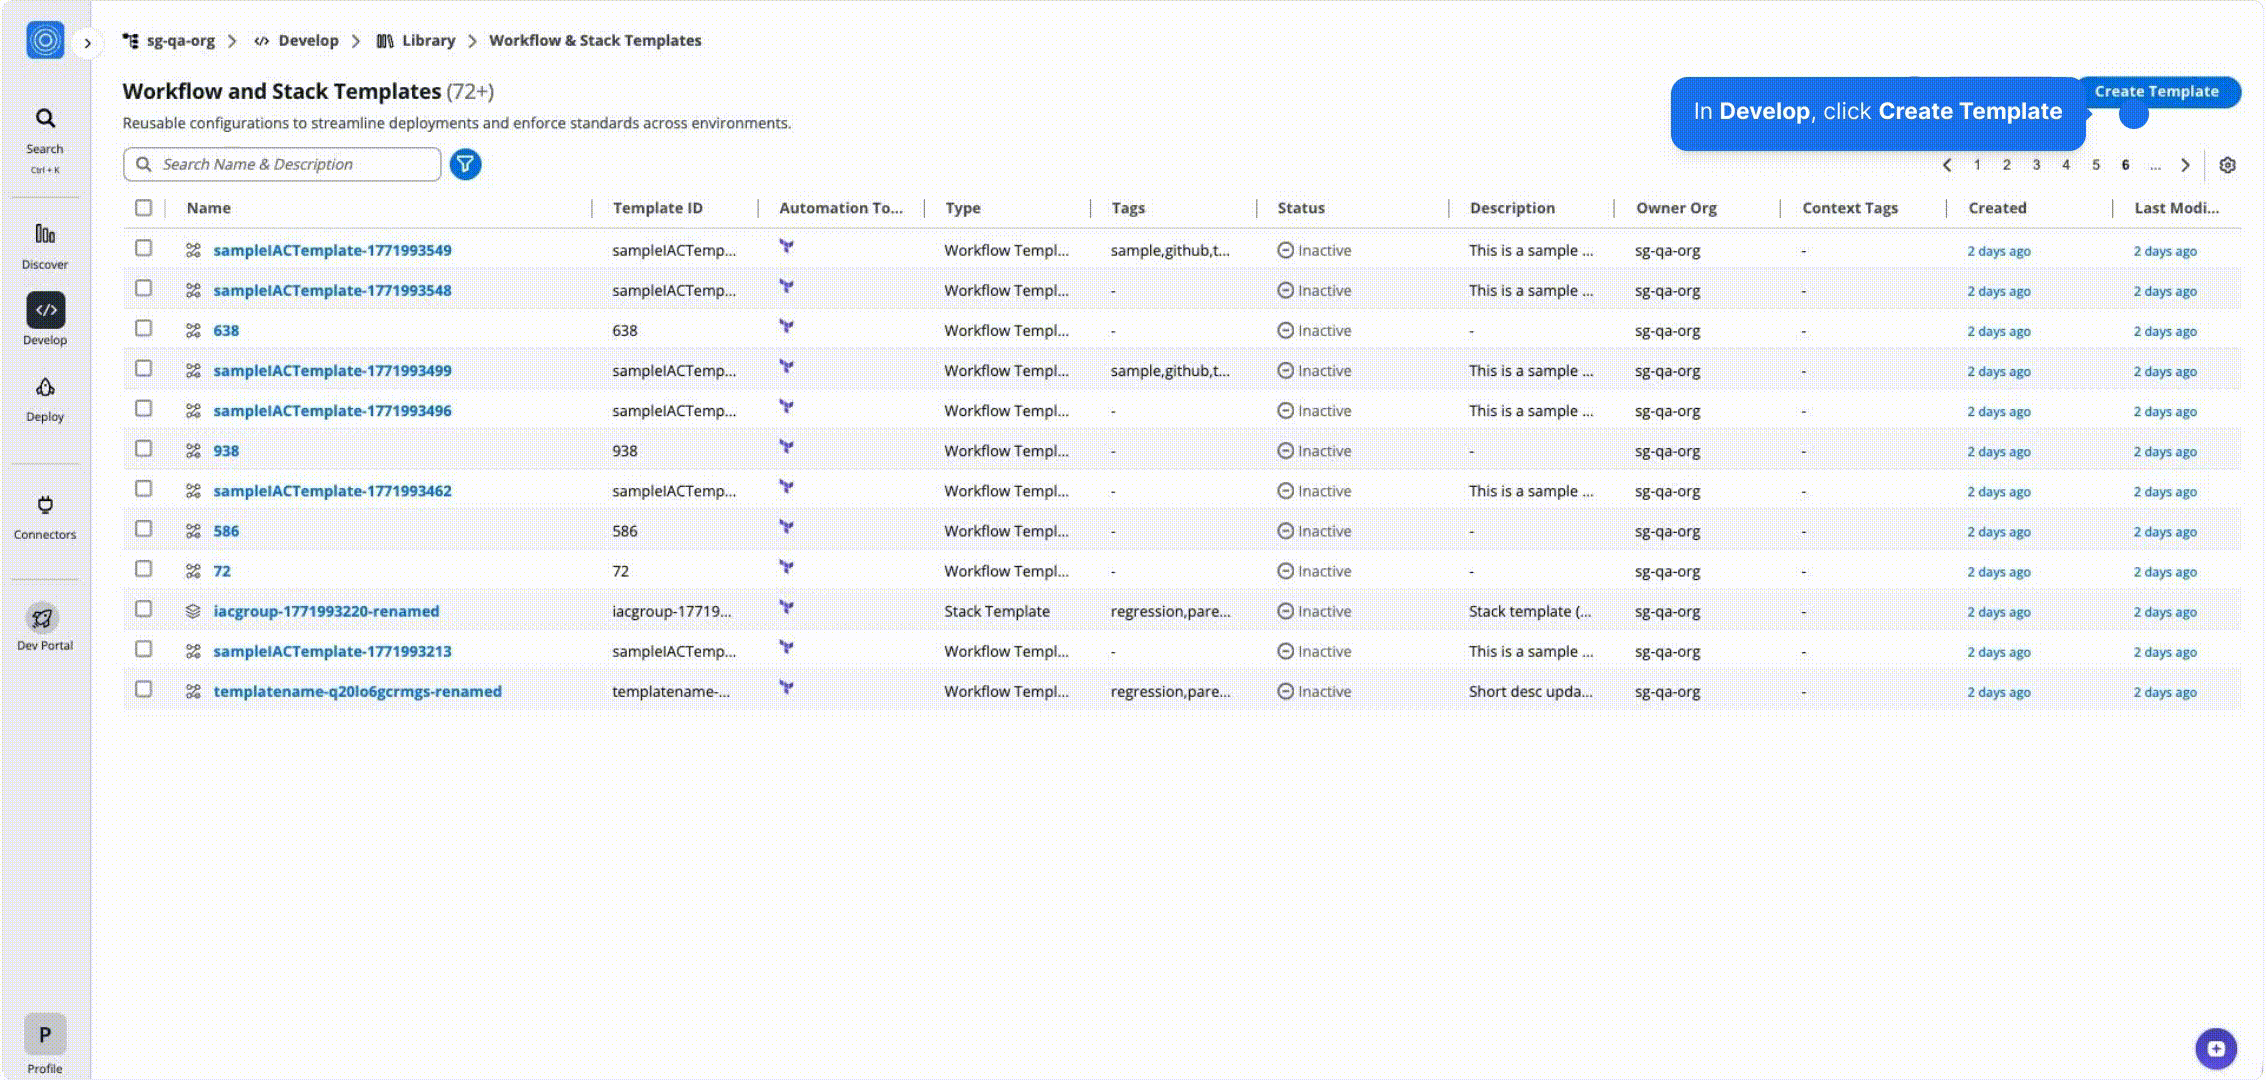Viewport: 2266px width, 1080px height.
Task: Check the select-all checkbox in the table header
Action: [x=143, y=207]
